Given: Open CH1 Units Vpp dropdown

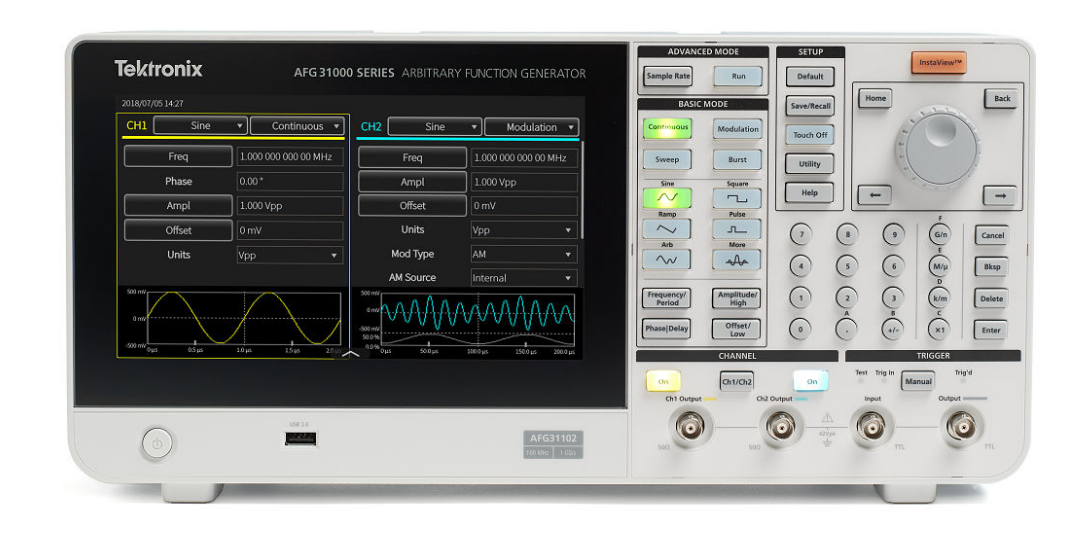Looking at the screenshot, I should pos(290,255).
